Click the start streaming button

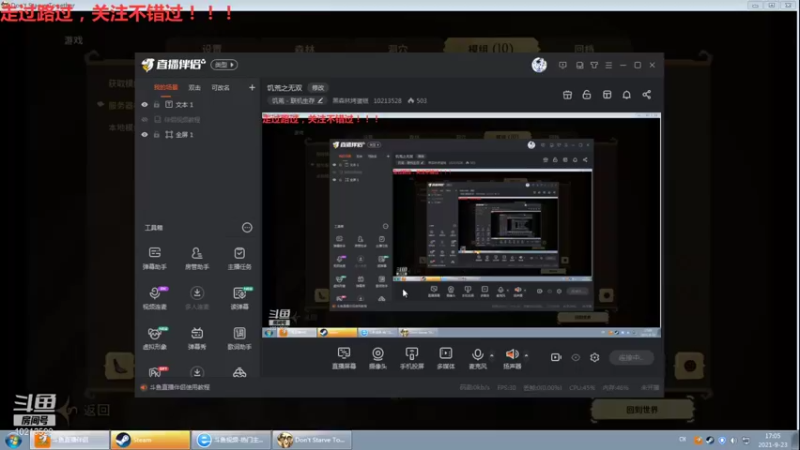(x=632, y=358)
